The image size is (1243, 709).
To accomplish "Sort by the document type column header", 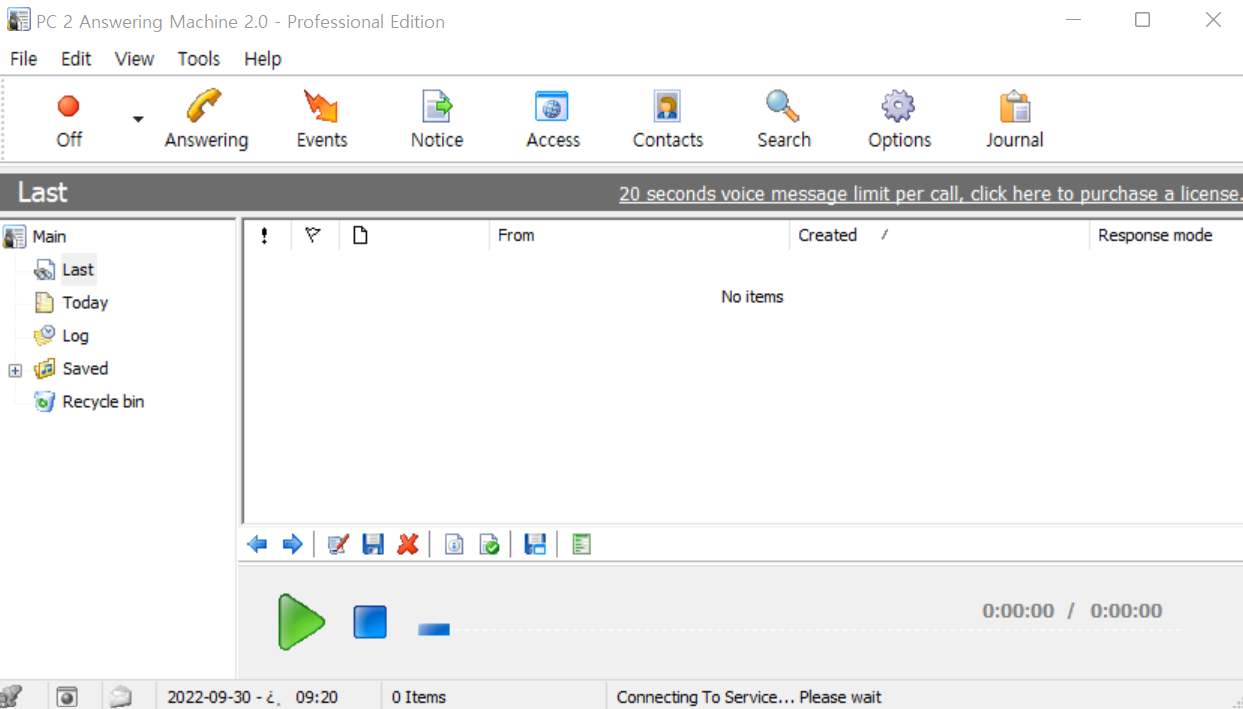I will point(414,236).
